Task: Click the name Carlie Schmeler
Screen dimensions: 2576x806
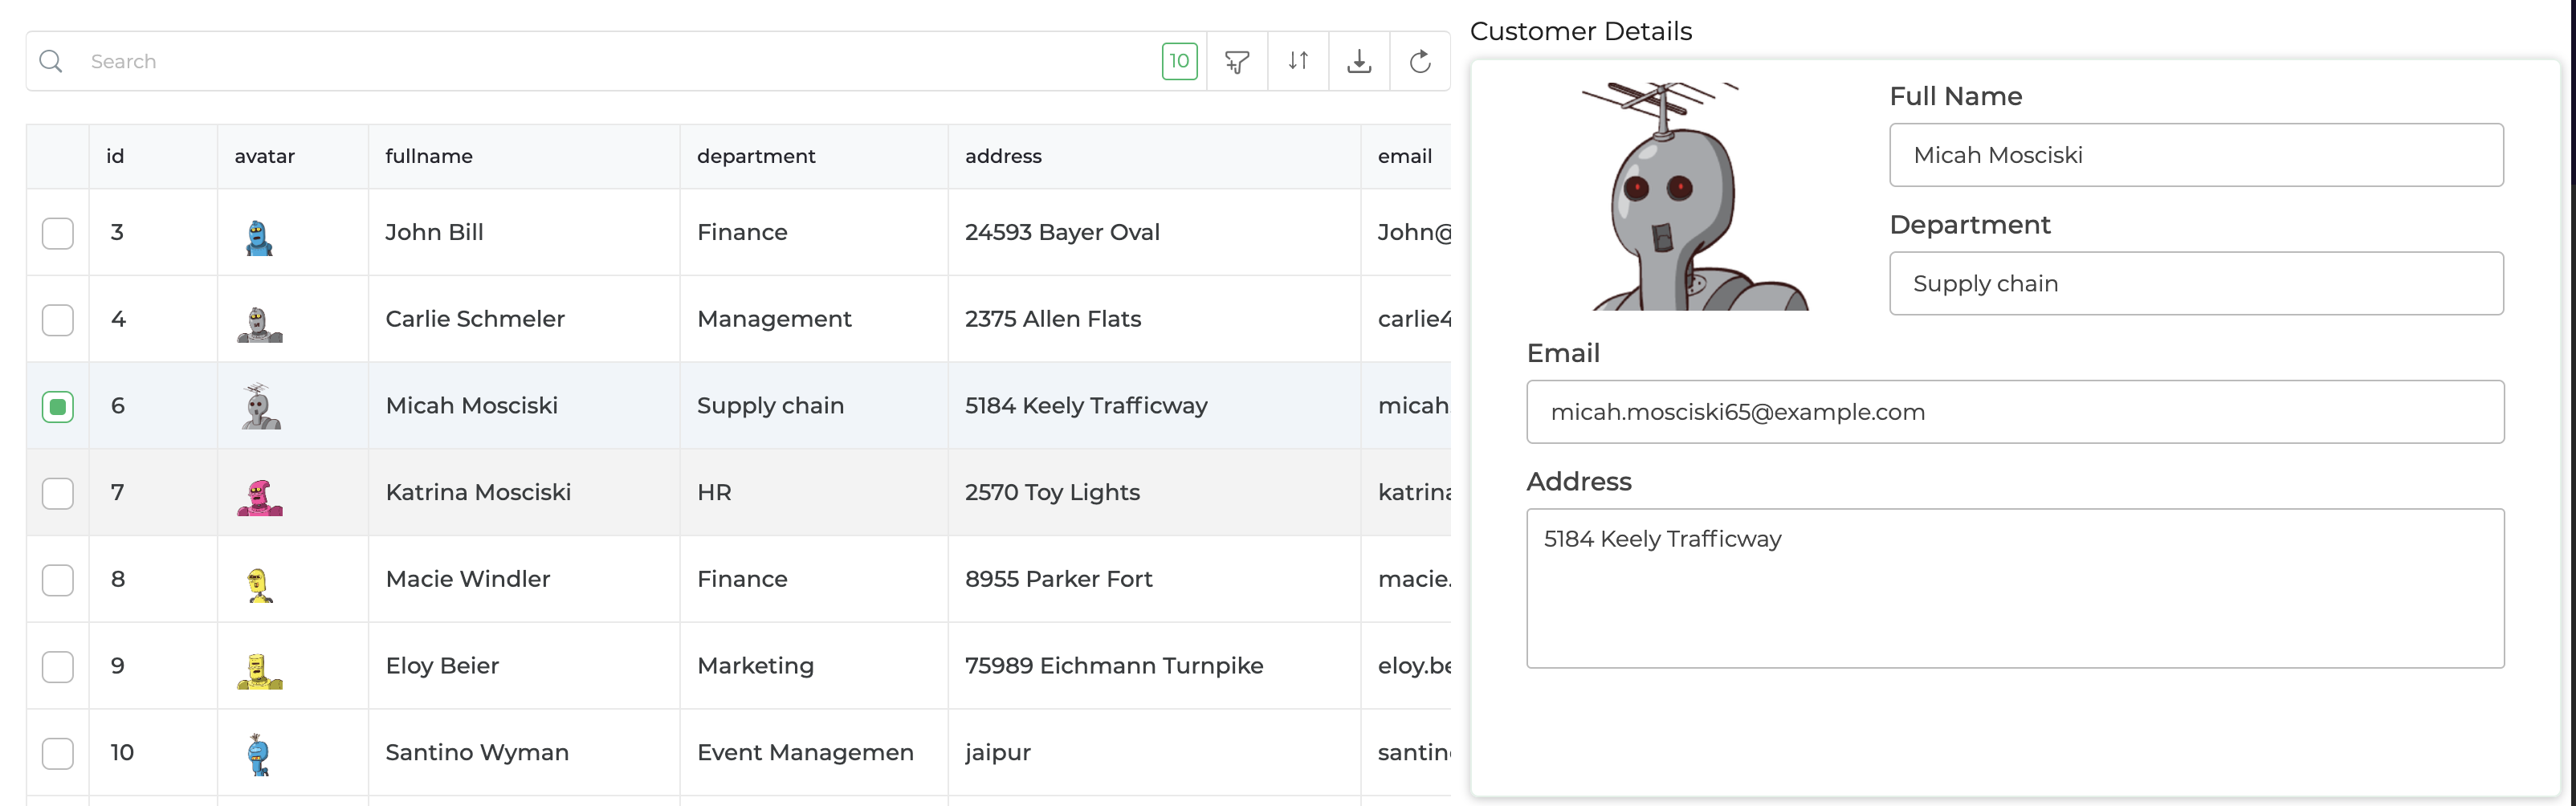Action: tap(475, 319)
